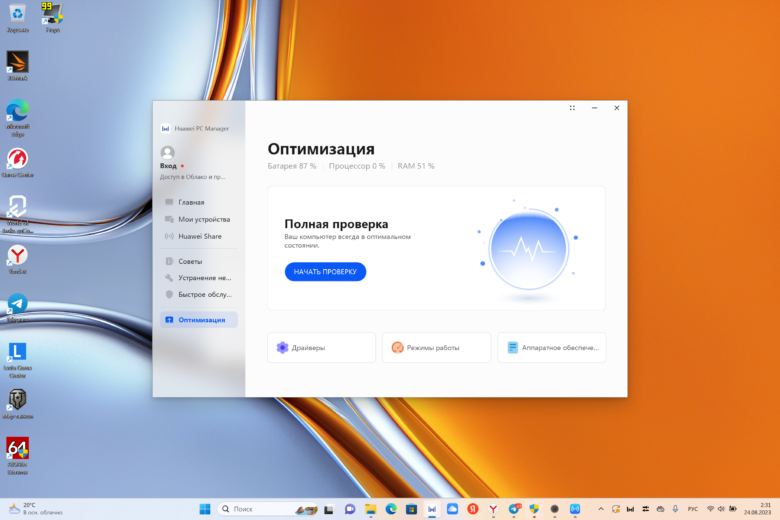Click the four-dot mini-mode icon in title bar
The width and height of the screenshot is (780, 520).
pos(572,108)
